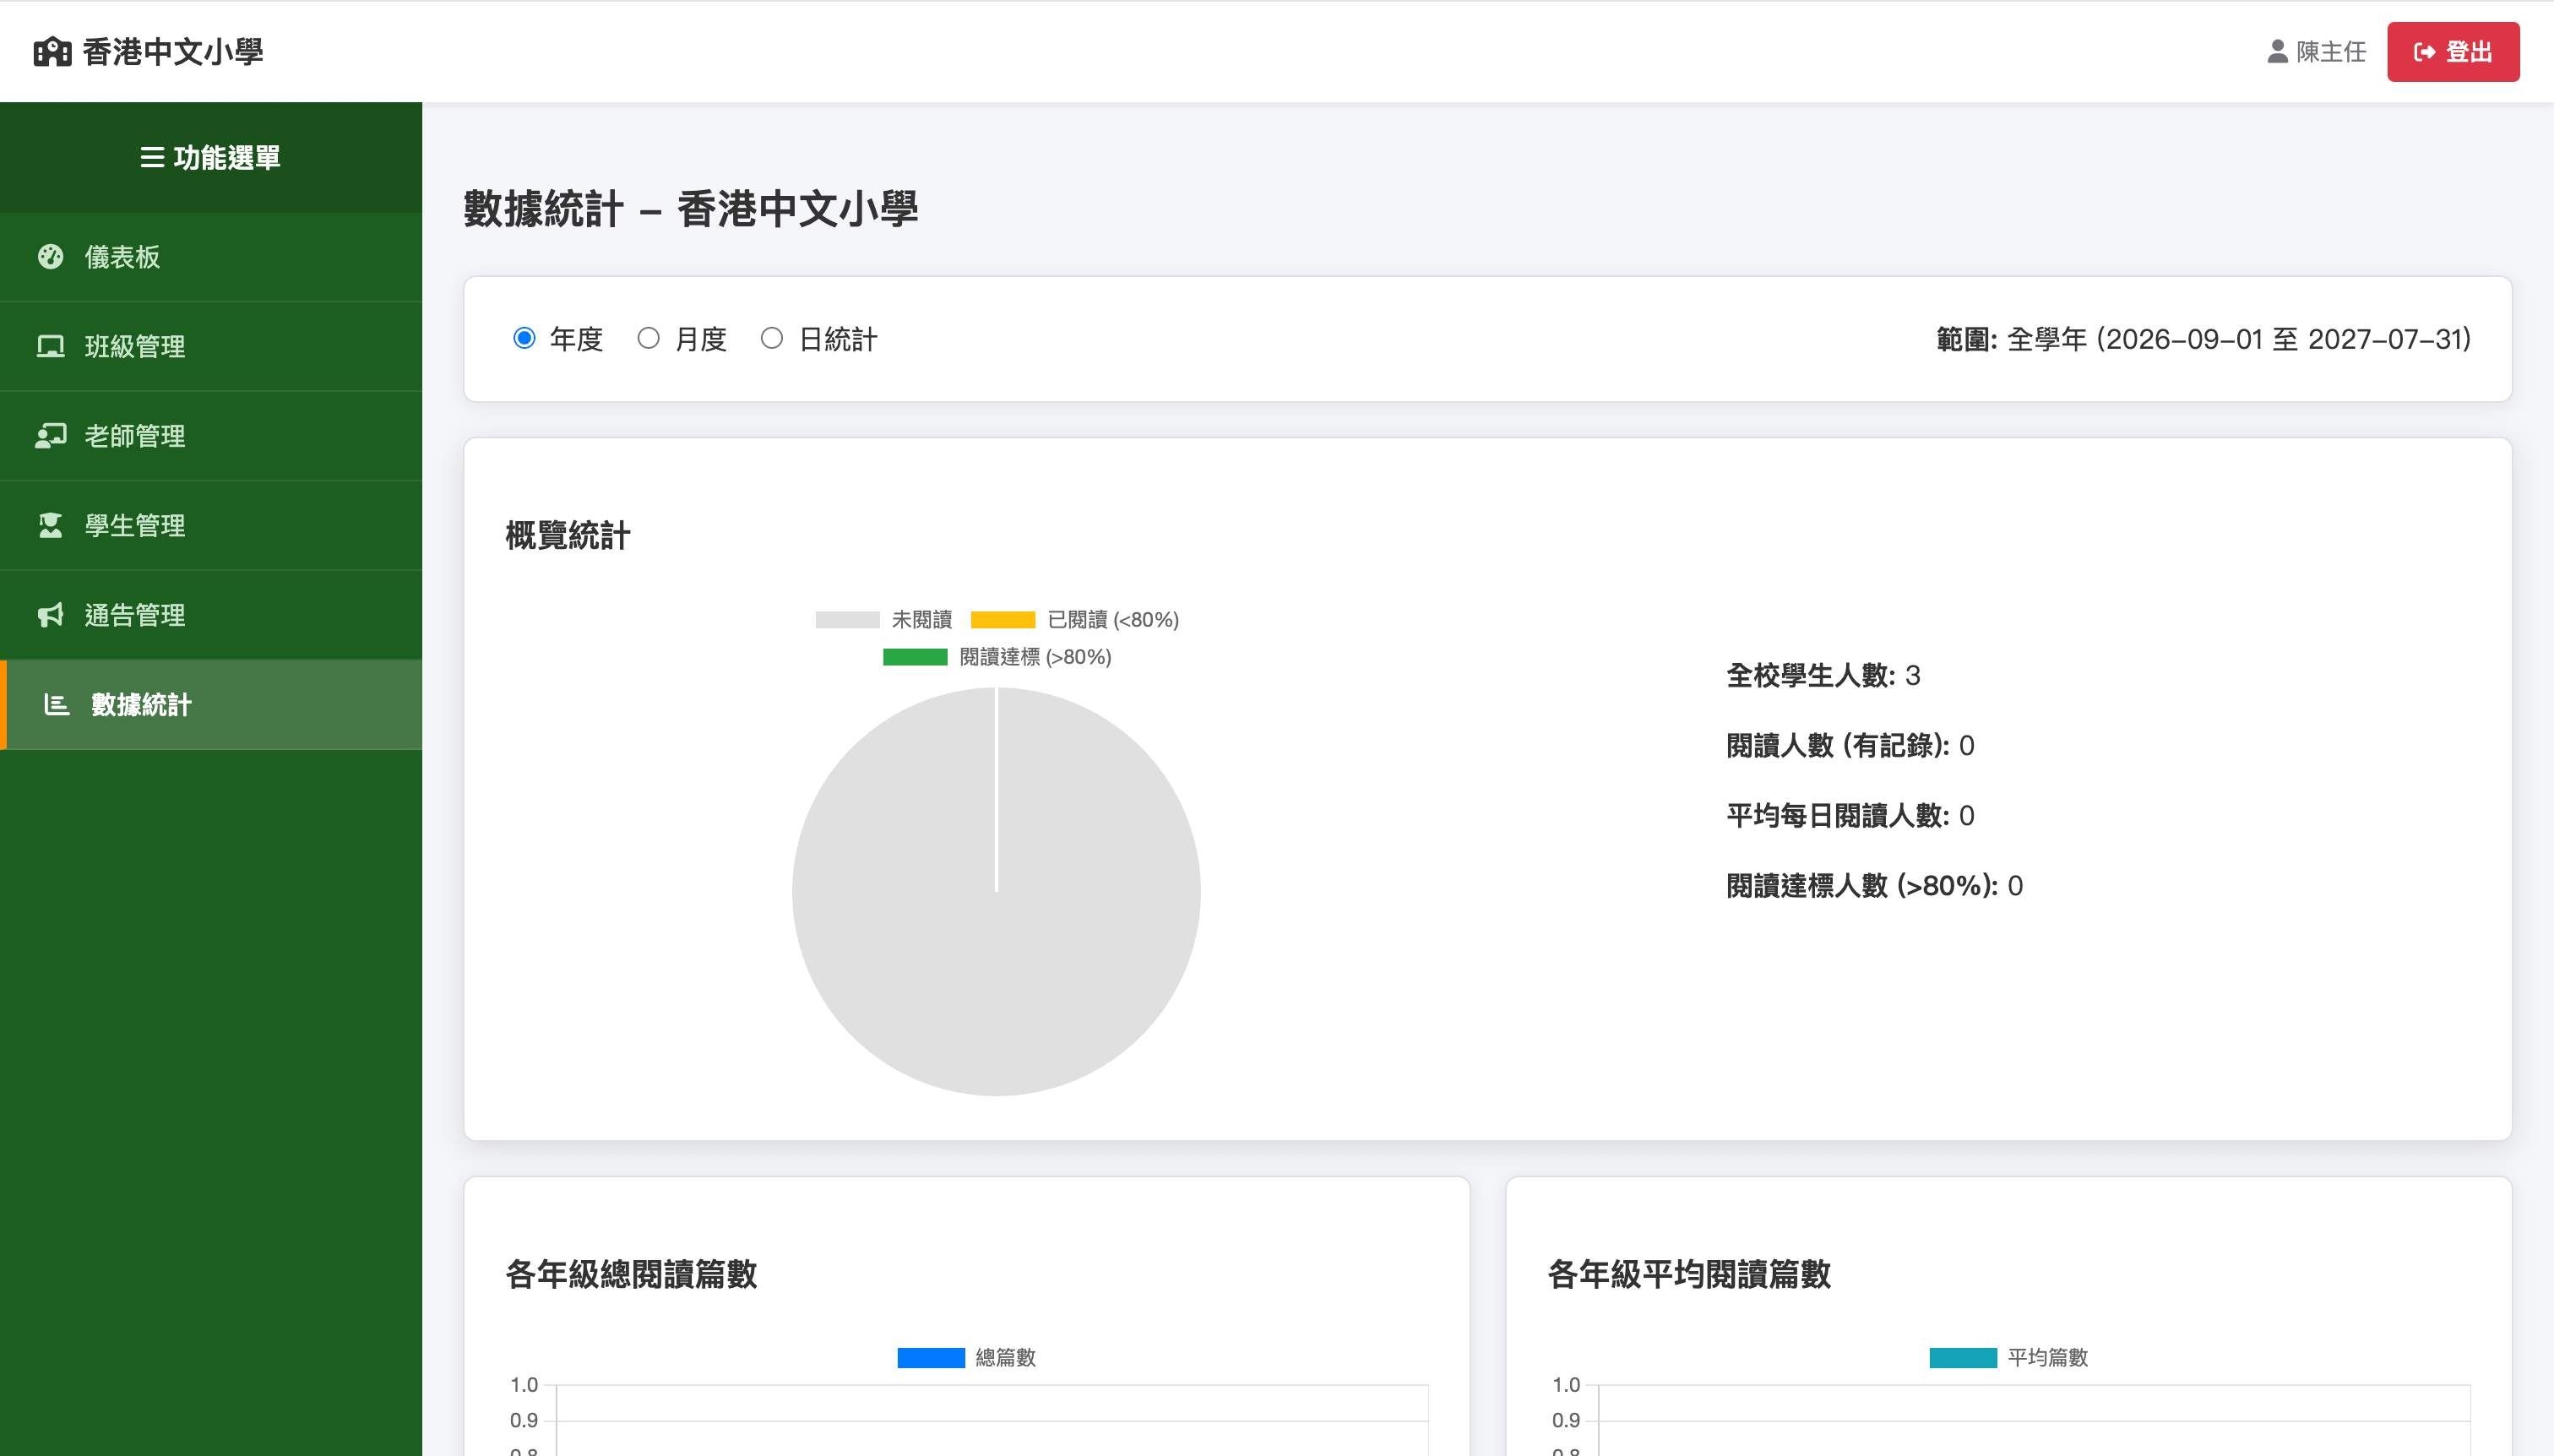Select the 年度 radio option
2554x1456 pixels.
[x=524, y=338]
